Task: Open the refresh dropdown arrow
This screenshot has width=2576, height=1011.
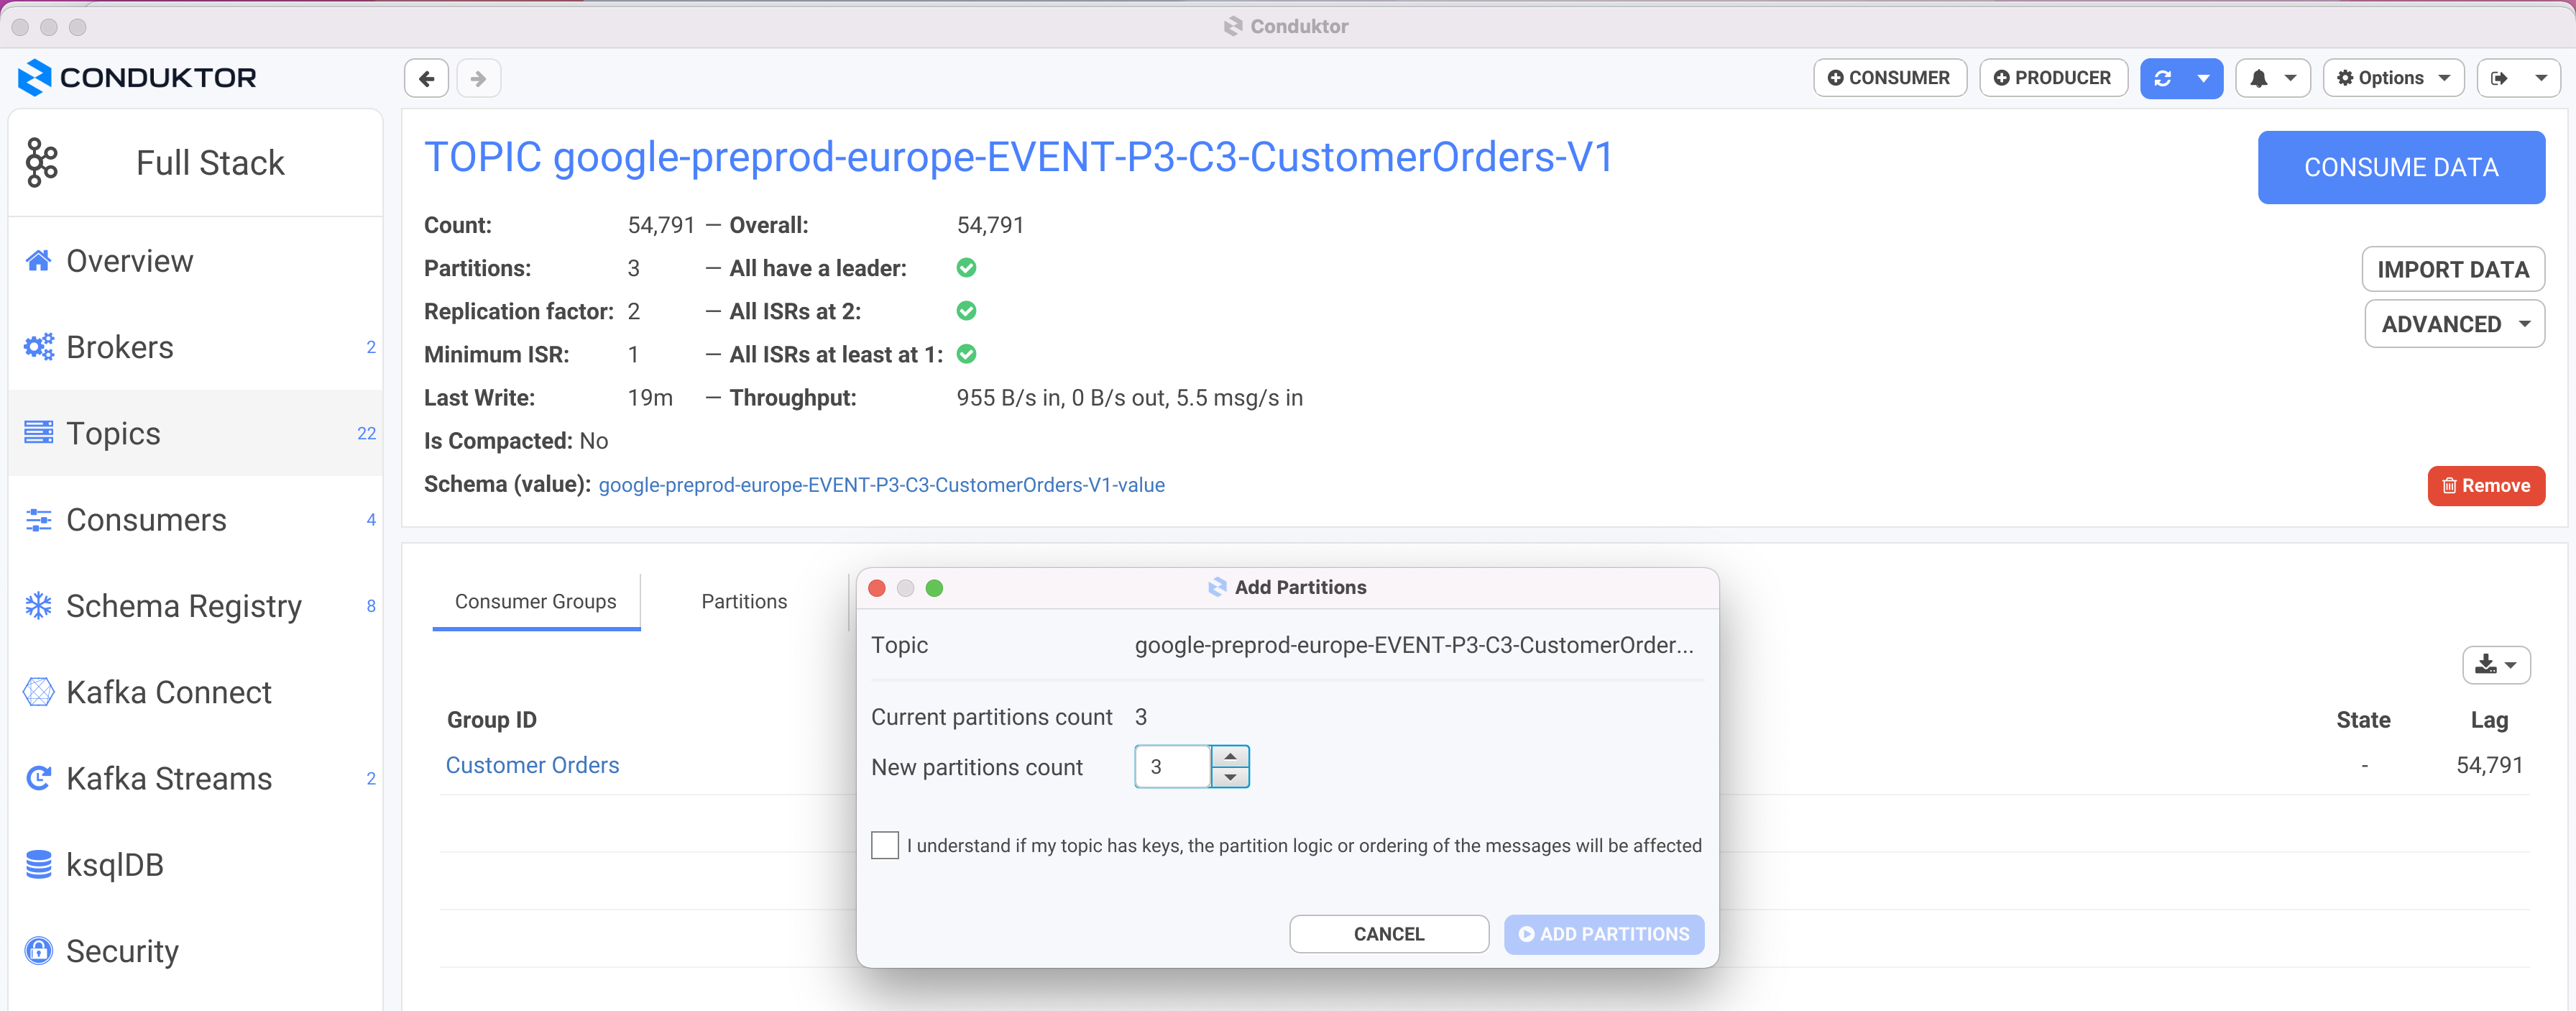Action: pyautogui.click(x=2203, y=78)
